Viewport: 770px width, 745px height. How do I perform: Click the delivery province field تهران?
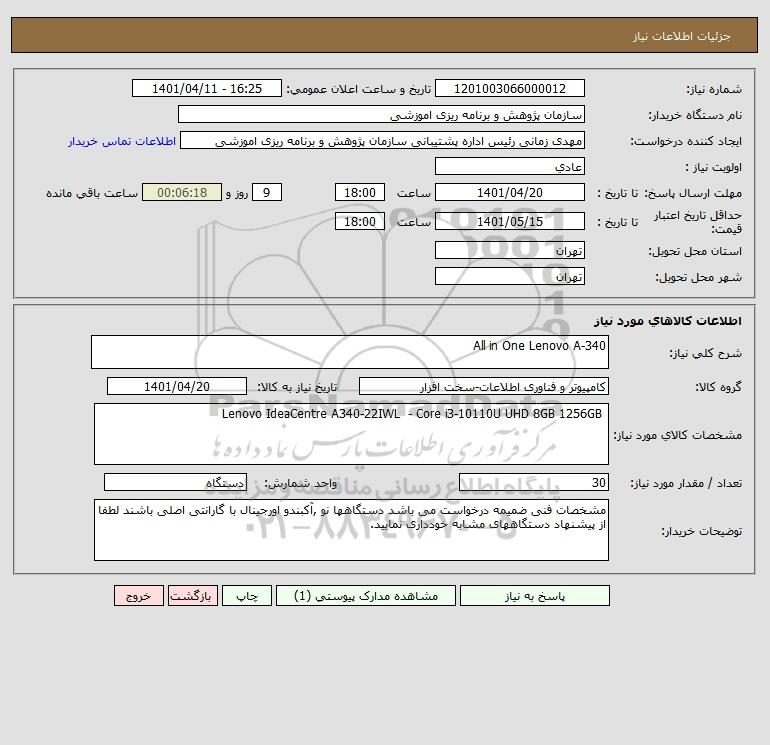coord(510,250)
